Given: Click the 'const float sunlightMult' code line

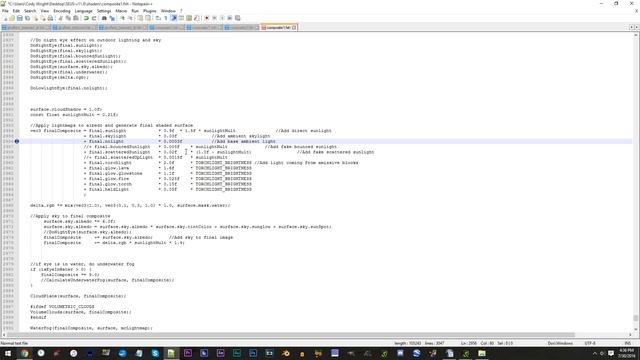Looking at the screenshot, I should pyautogui.click(x=74, y=115).
